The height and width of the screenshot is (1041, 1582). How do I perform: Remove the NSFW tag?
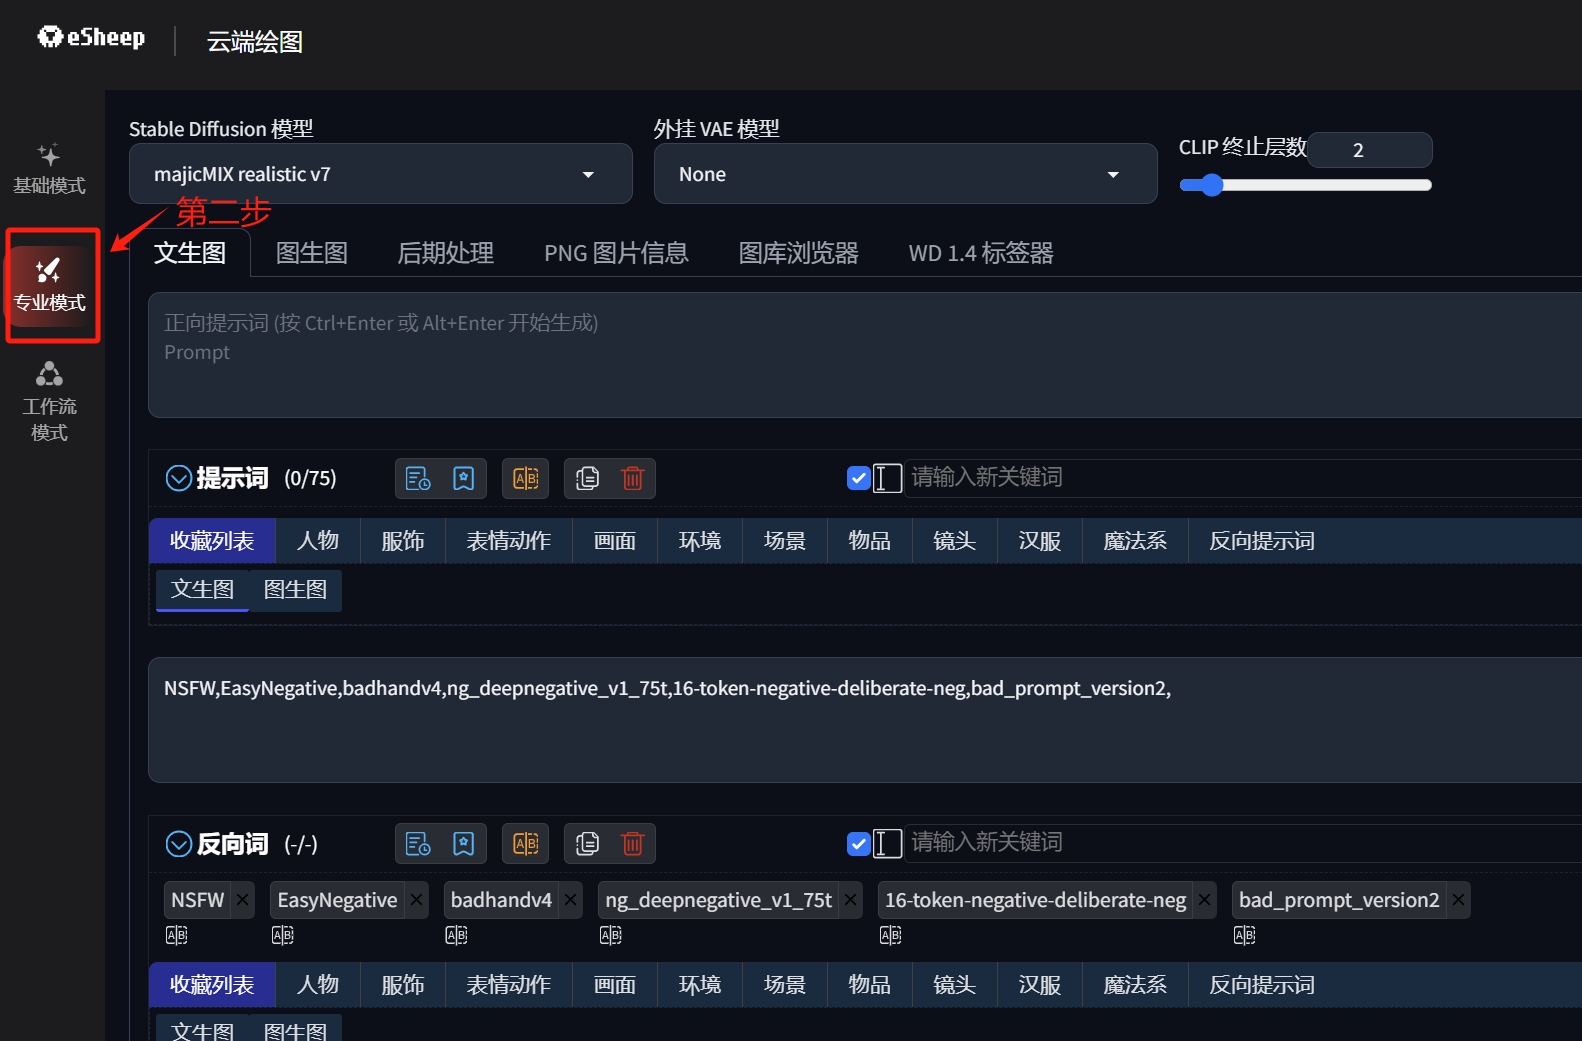242,900
